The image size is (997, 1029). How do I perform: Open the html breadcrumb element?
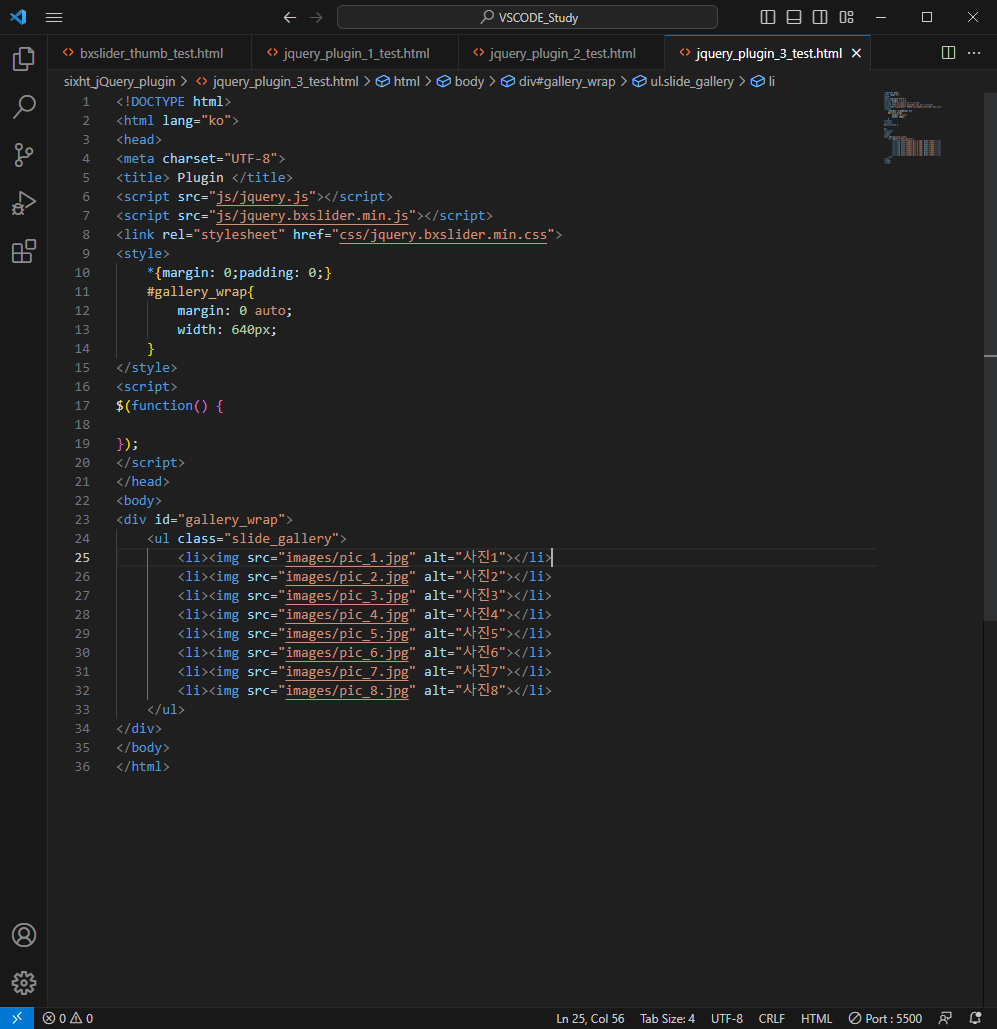(x=398, y=81)
